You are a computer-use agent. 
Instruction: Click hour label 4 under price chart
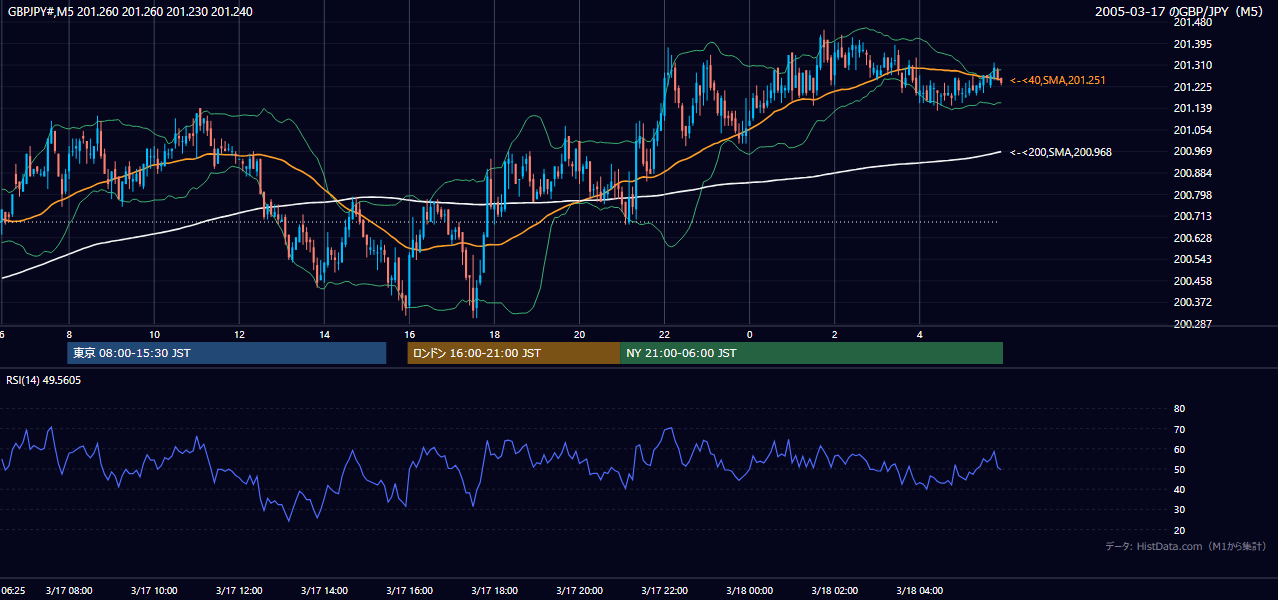[919, 334]
